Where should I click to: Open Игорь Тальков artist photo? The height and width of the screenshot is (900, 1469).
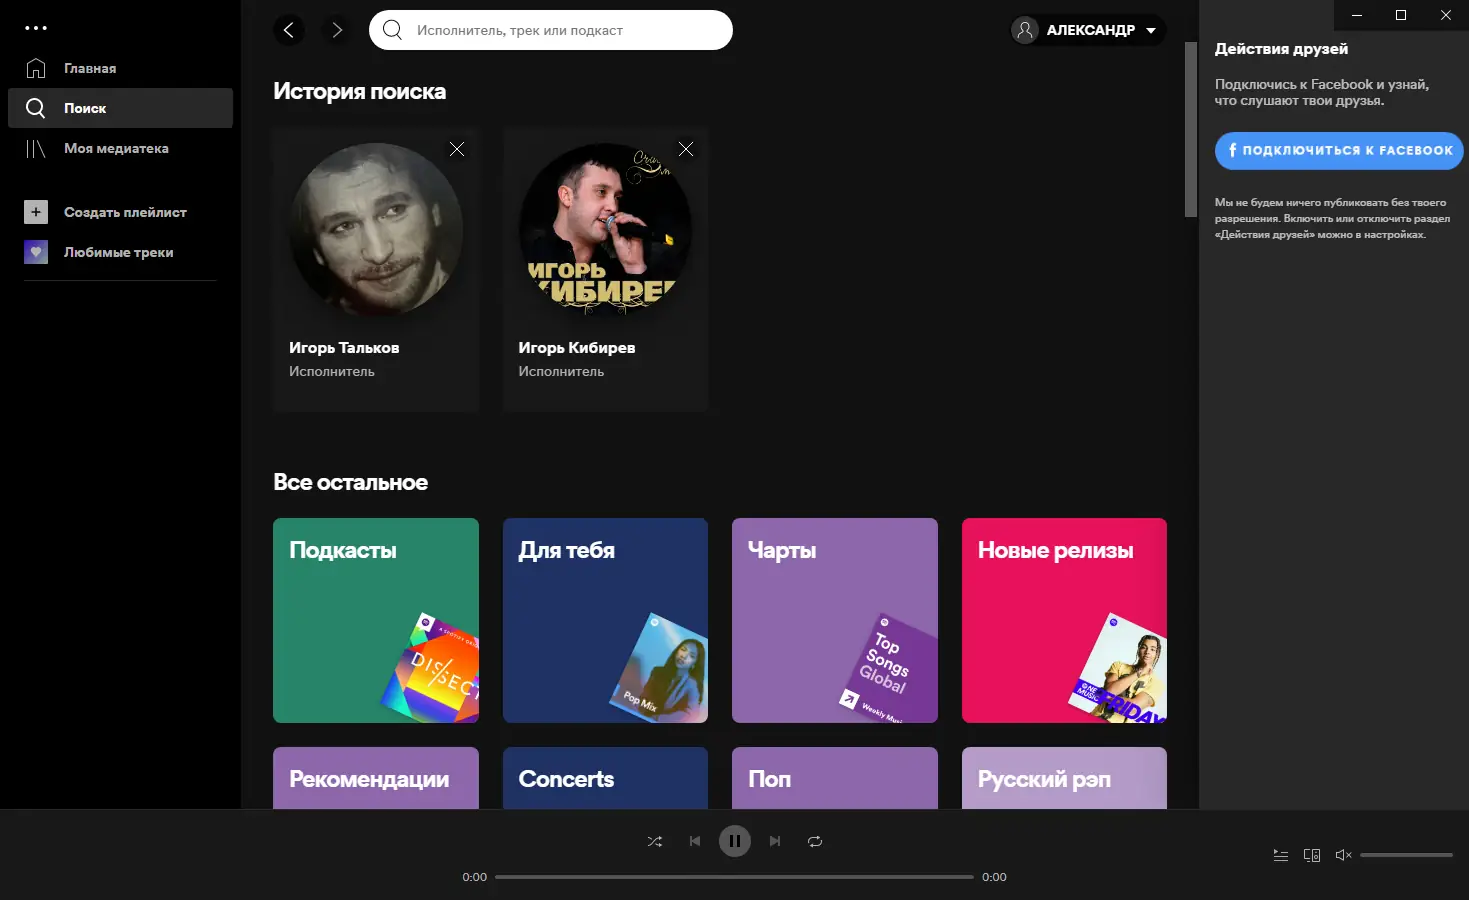376,229
